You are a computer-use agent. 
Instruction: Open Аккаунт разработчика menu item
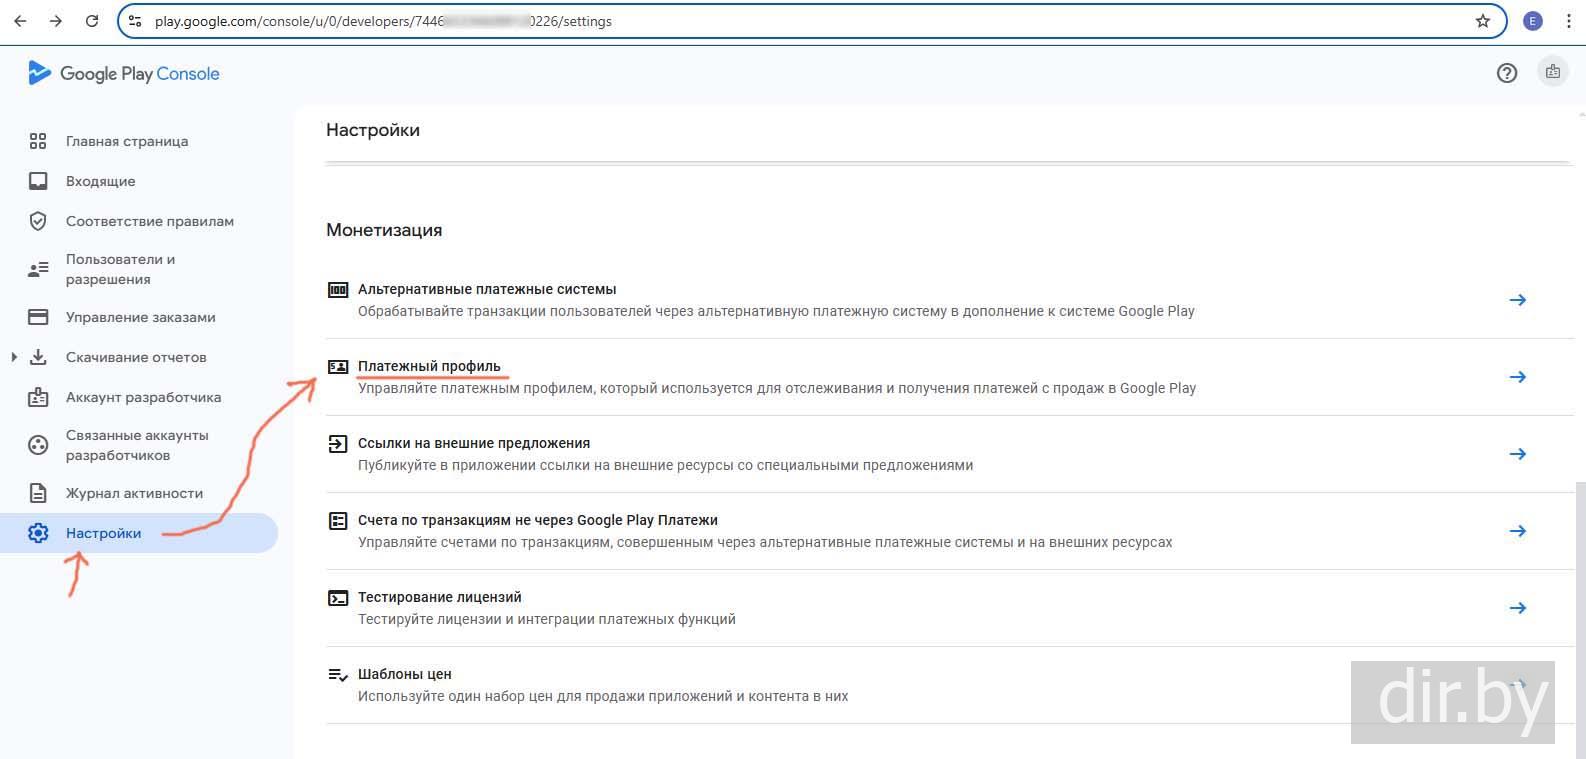coord(144,397)
